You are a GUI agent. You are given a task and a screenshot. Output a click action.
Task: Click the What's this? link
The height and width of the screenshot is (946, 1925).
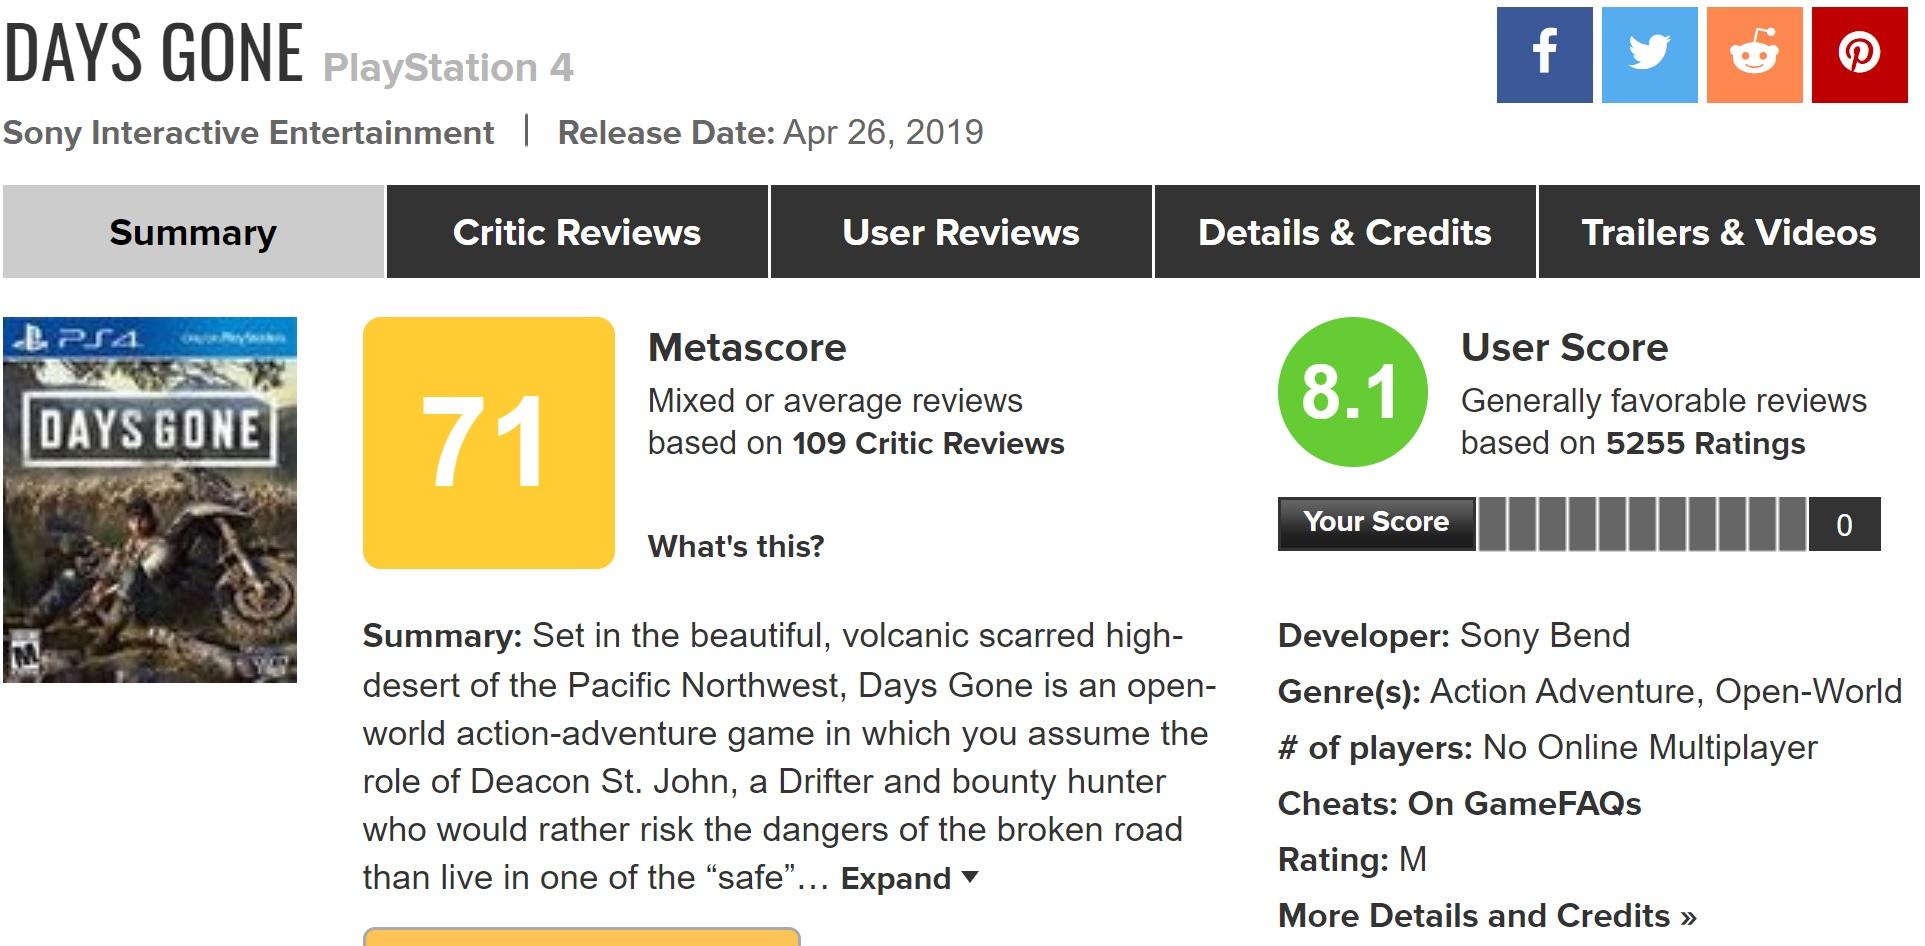736,546
